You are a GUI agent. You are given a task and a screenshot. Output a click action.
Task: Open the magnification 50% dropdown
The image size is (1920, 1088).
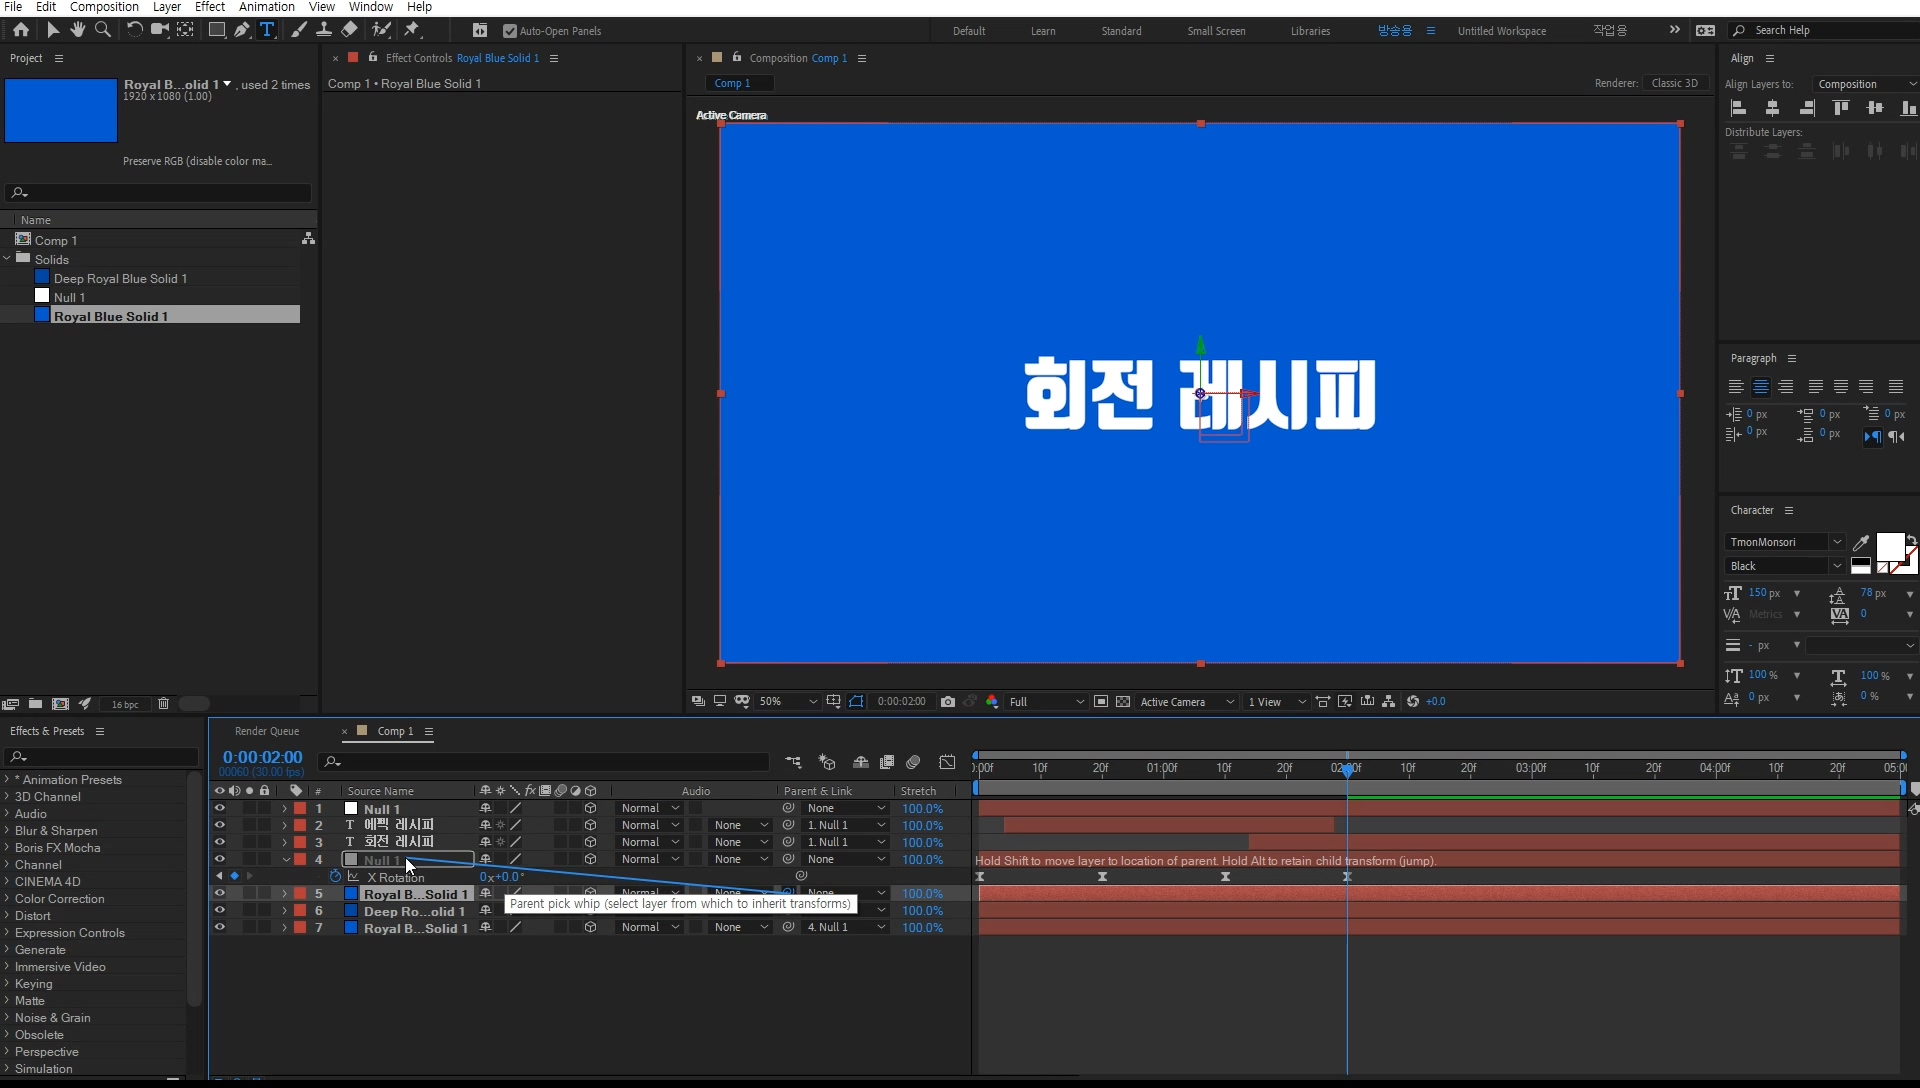point(788,702)
